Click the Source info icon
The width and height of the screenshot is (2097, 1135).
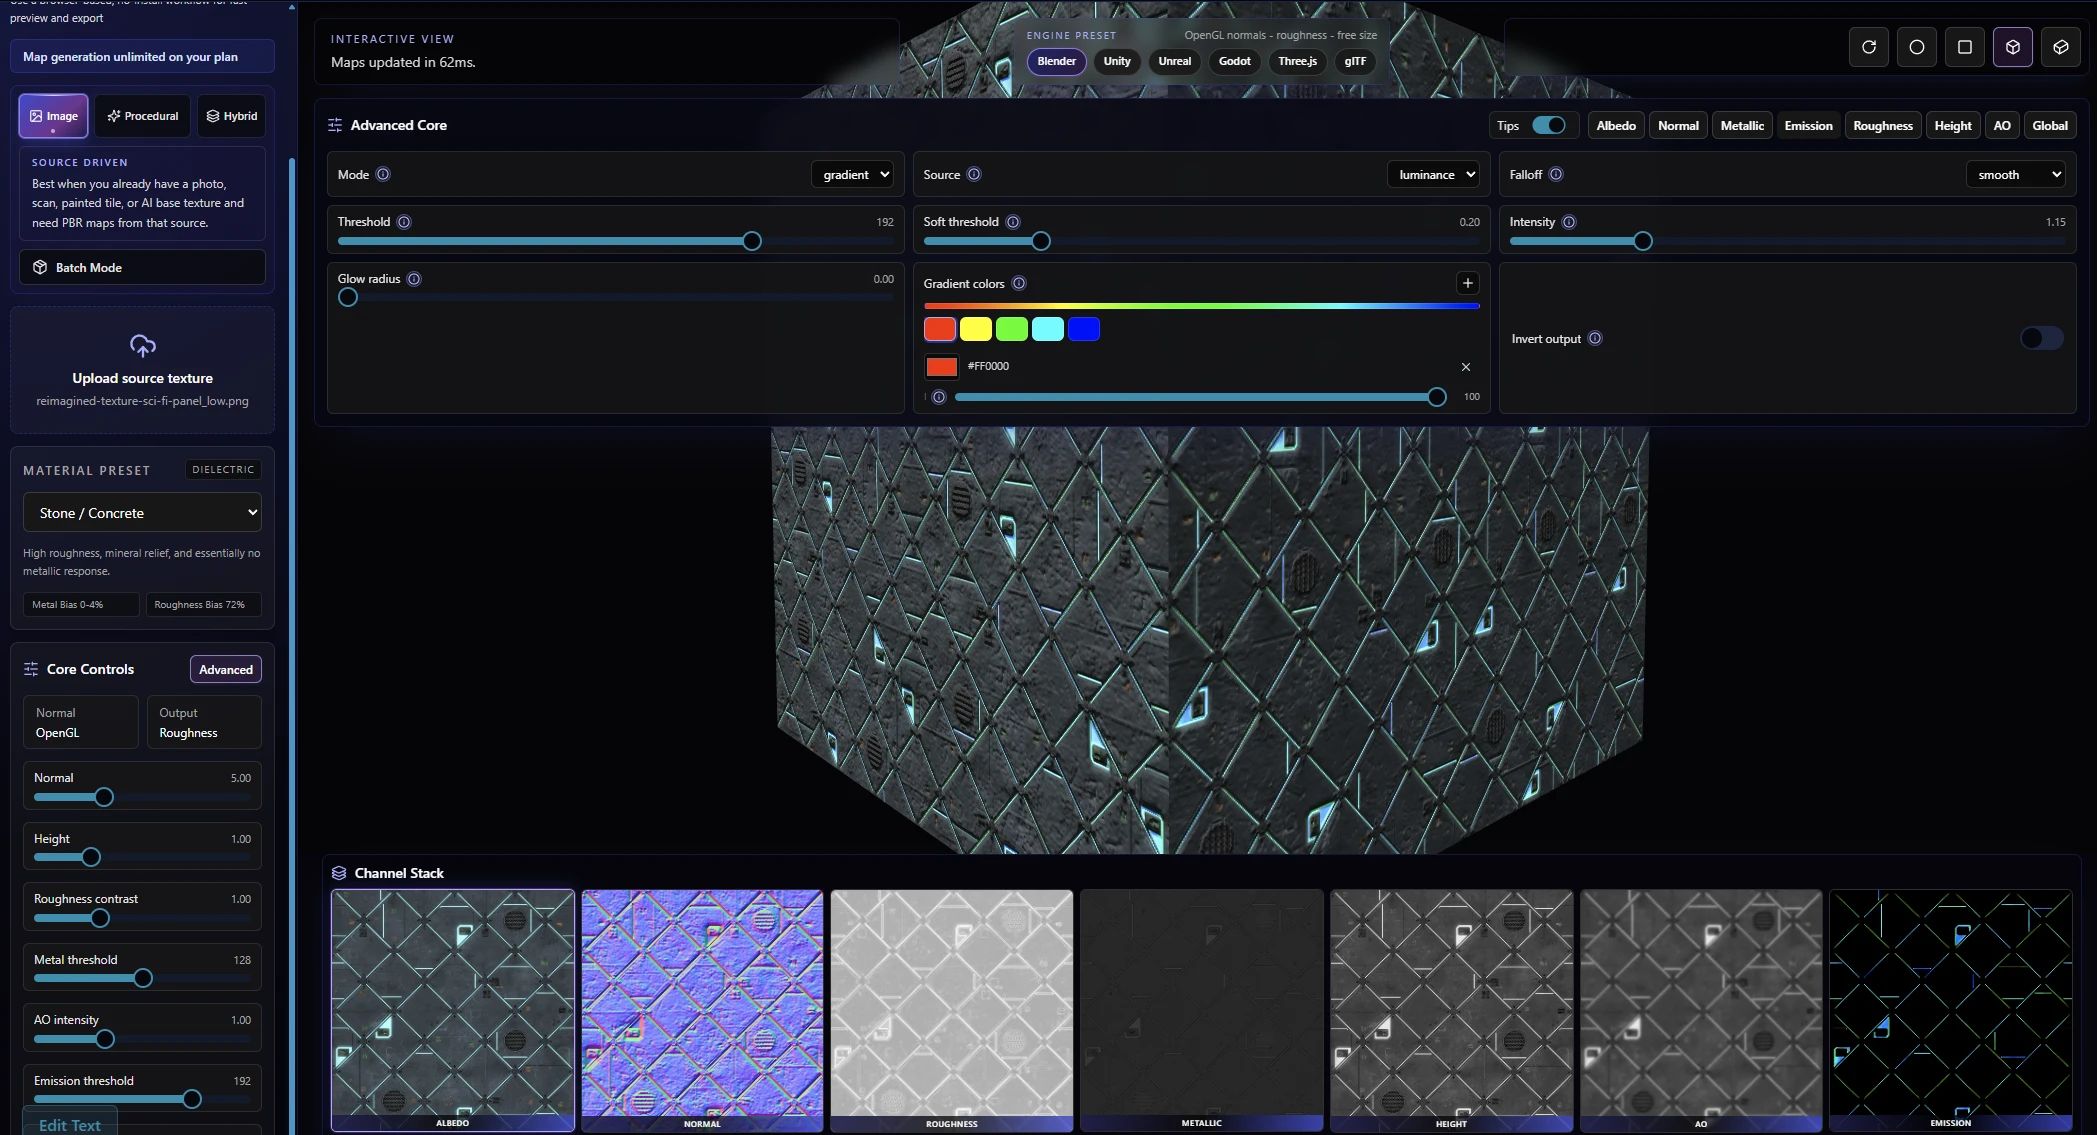tap(974, 174)
